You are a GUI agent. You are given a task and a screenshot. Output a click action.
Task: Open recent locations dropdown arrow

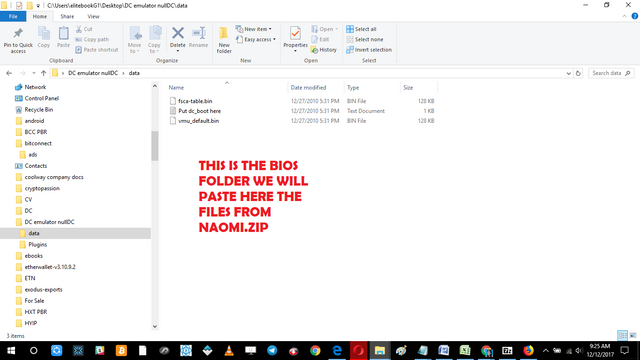(x=33, y=73)
